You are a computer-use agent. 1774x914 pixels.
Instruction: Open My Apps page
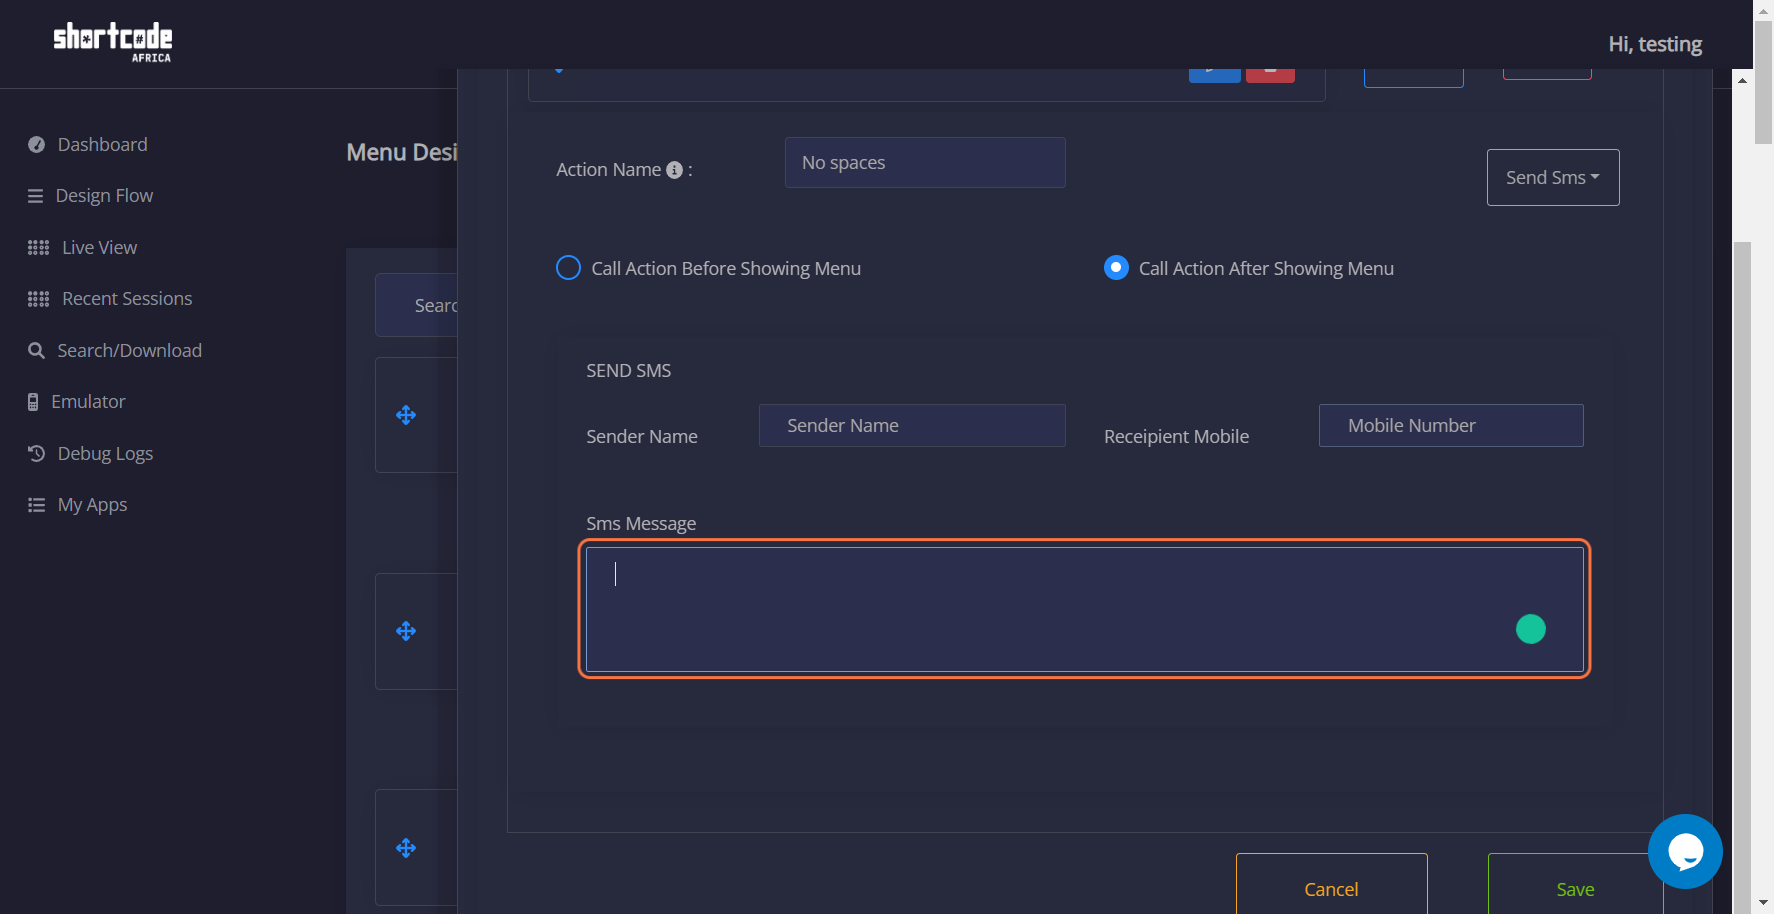tap(92, 505)
